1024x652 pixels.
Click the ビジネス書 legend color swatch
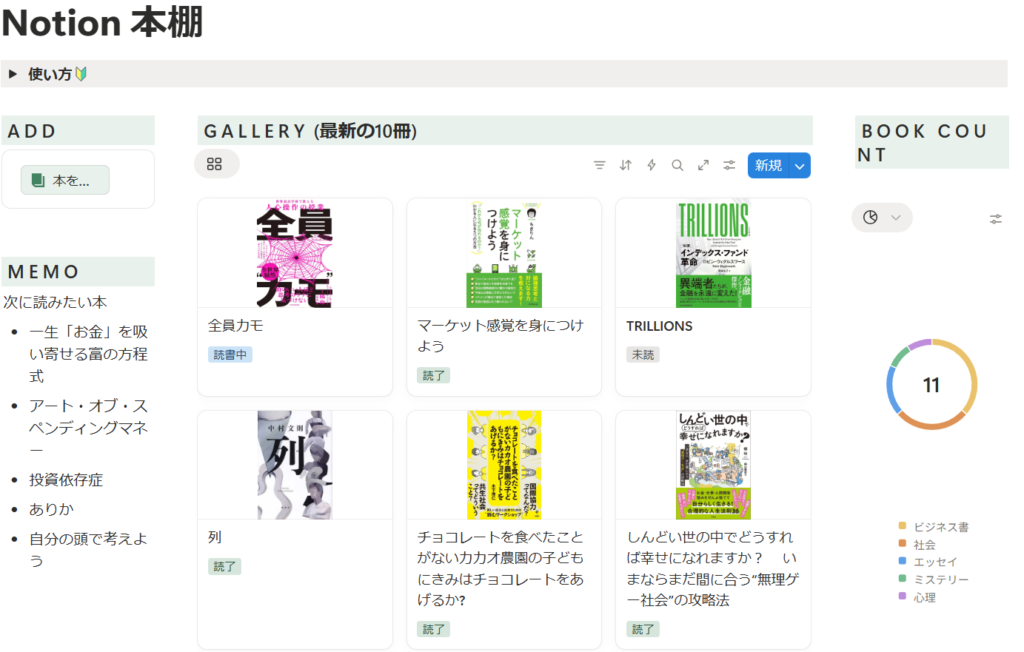tap(902, 526)
